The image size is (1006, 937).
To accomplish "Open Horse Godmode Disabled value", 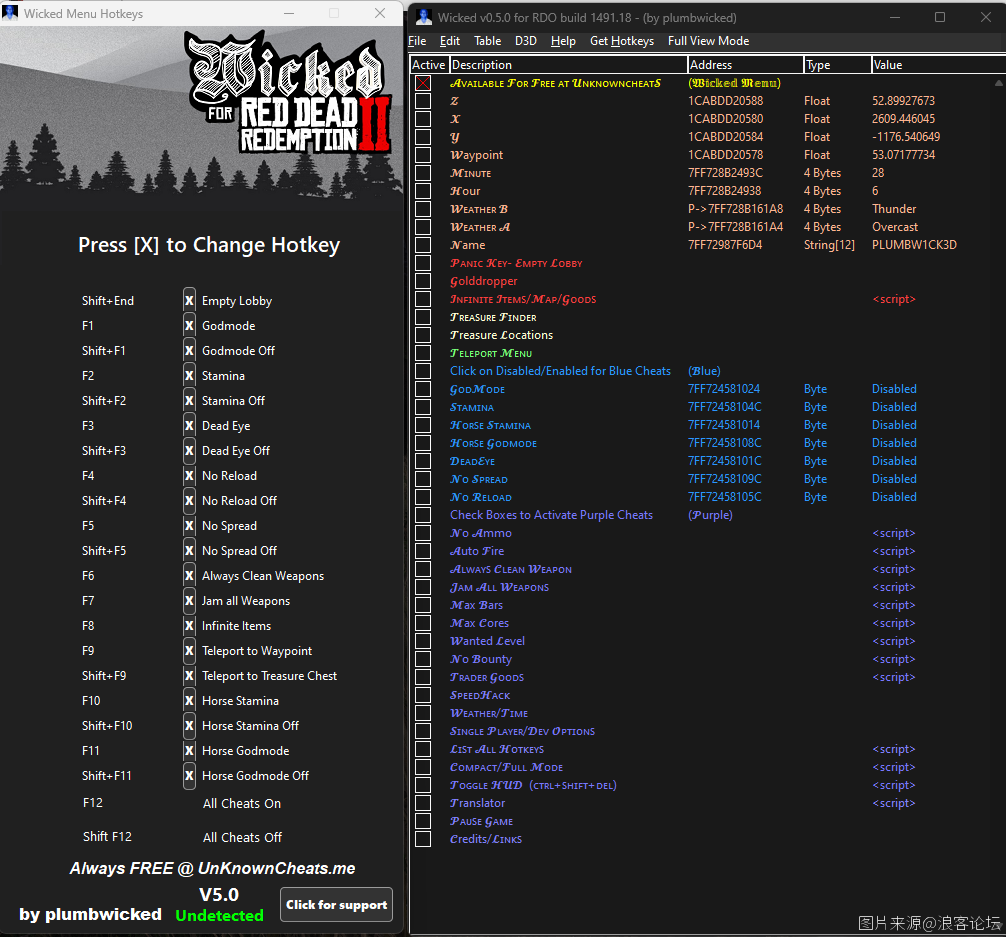I will pyautogui.click(x=894, y=443).
